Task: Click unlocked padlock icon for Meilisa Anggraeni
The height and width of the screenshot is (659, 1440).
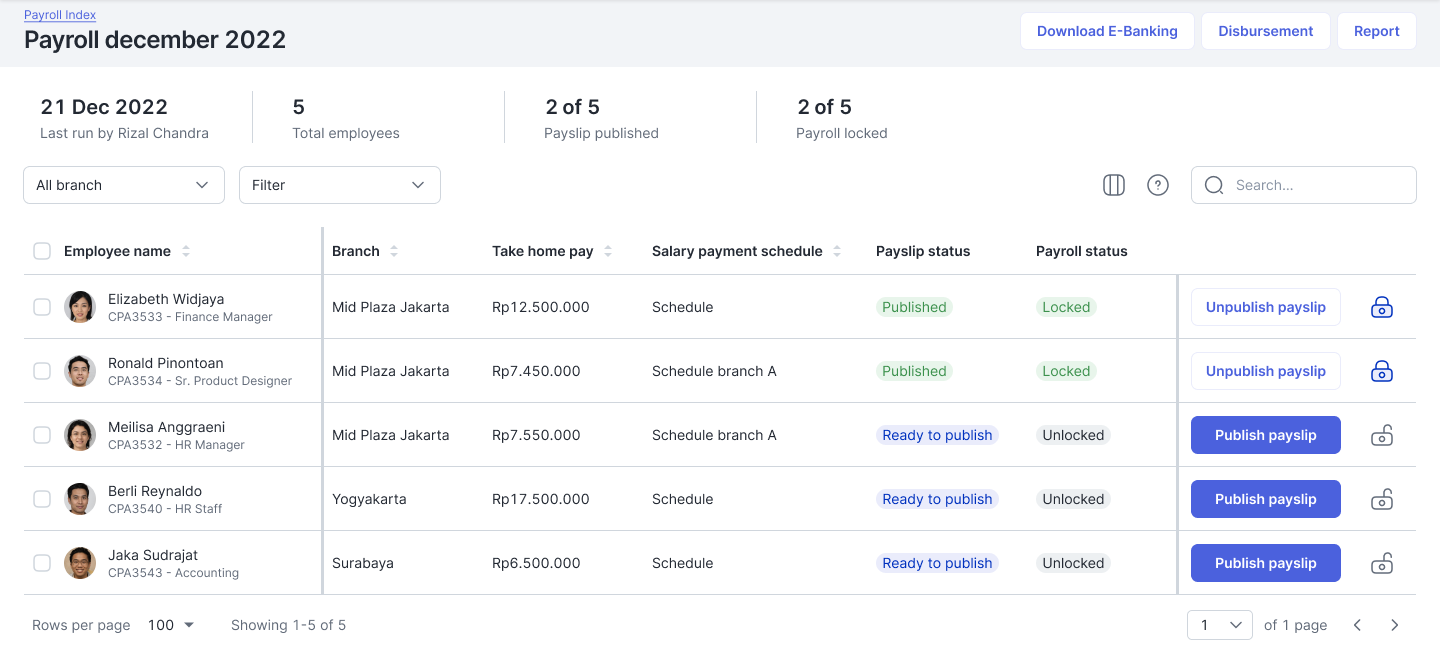Action: tap(1381, 435)
